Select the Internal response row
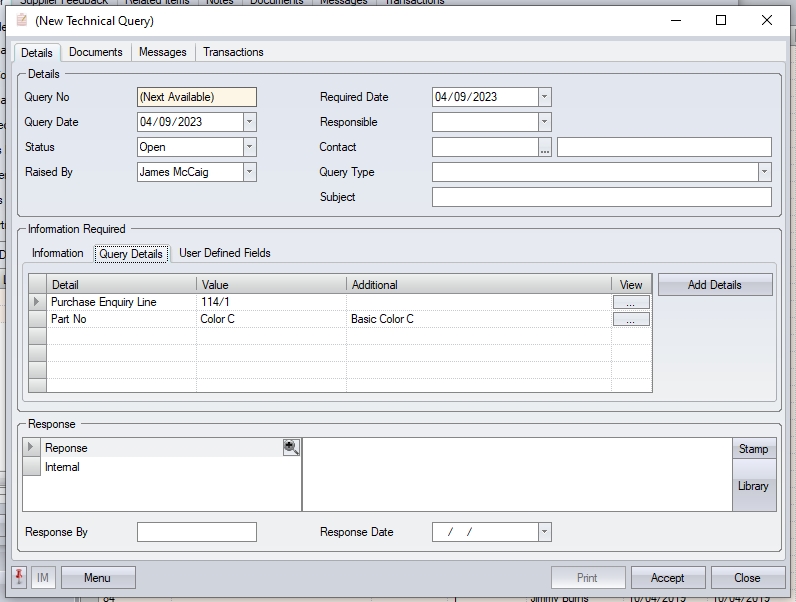Screen dimensions: 796x602 [x=62, y=467]
